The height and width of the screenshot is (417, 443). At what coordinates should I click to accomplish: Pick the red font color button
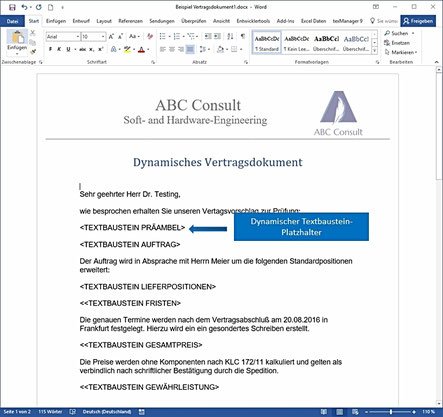click(x=141, y=50)
